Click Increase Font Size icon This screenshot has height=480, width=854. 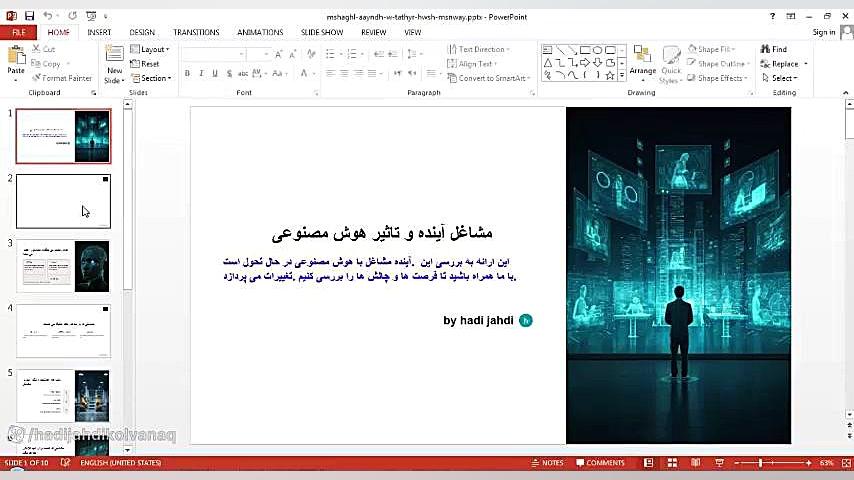pyautogui.click(x=278, y=54)
